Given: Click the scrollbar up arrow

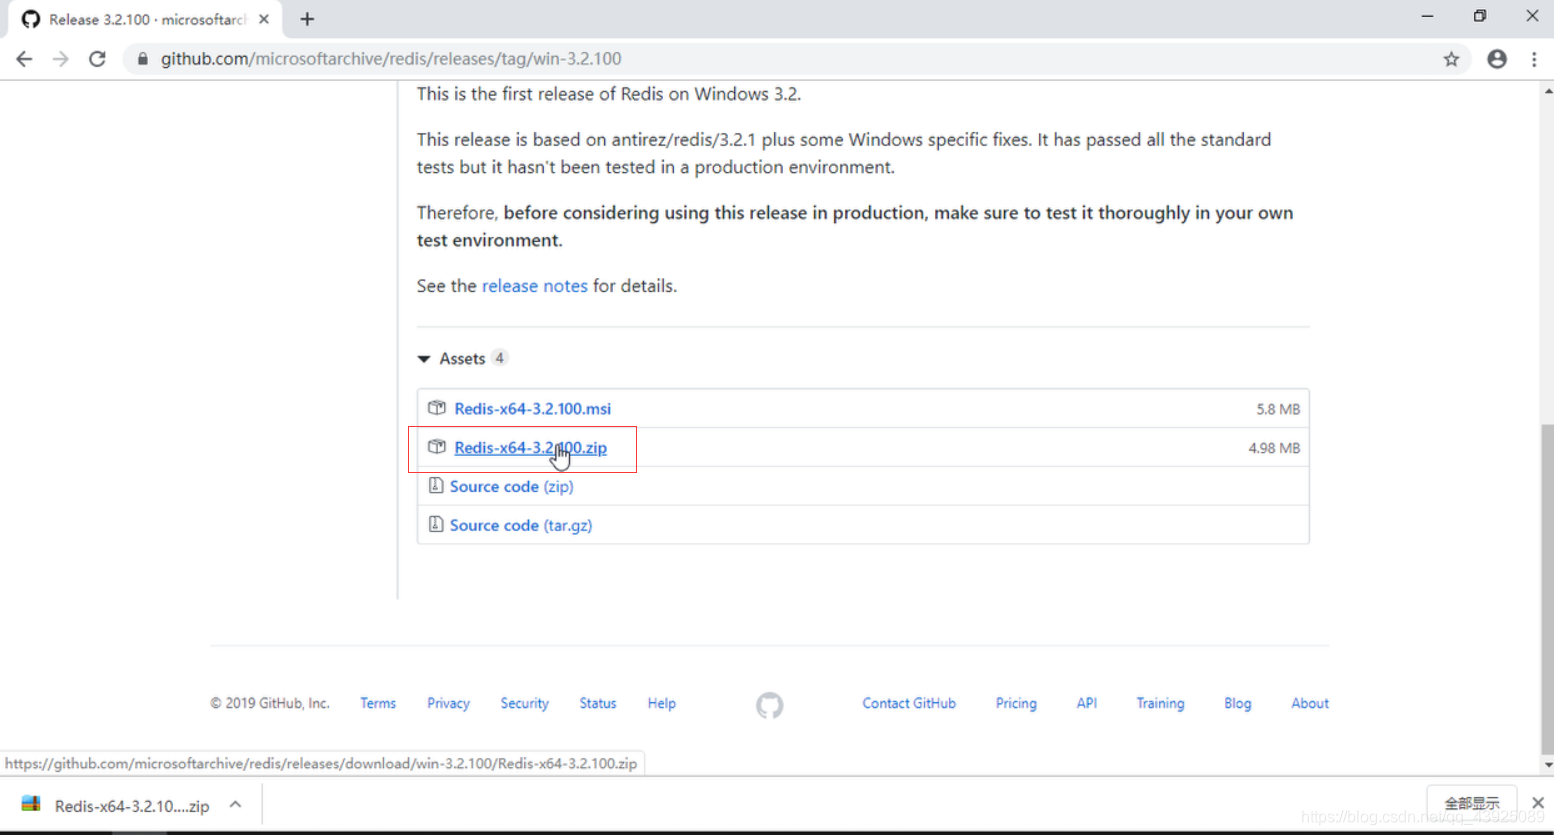Looking at the screenshot, I should pyautogui.click(x=1548, y=91).
